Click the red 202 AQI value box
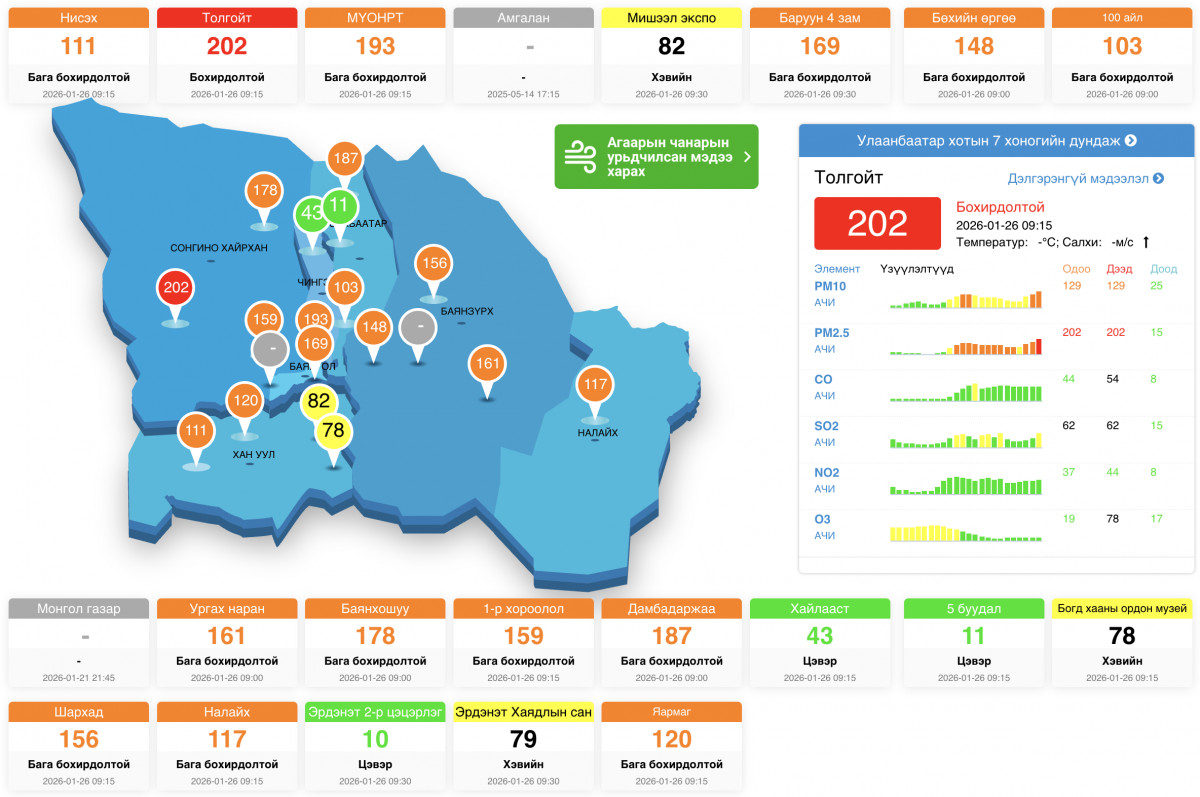 (877, 223)
